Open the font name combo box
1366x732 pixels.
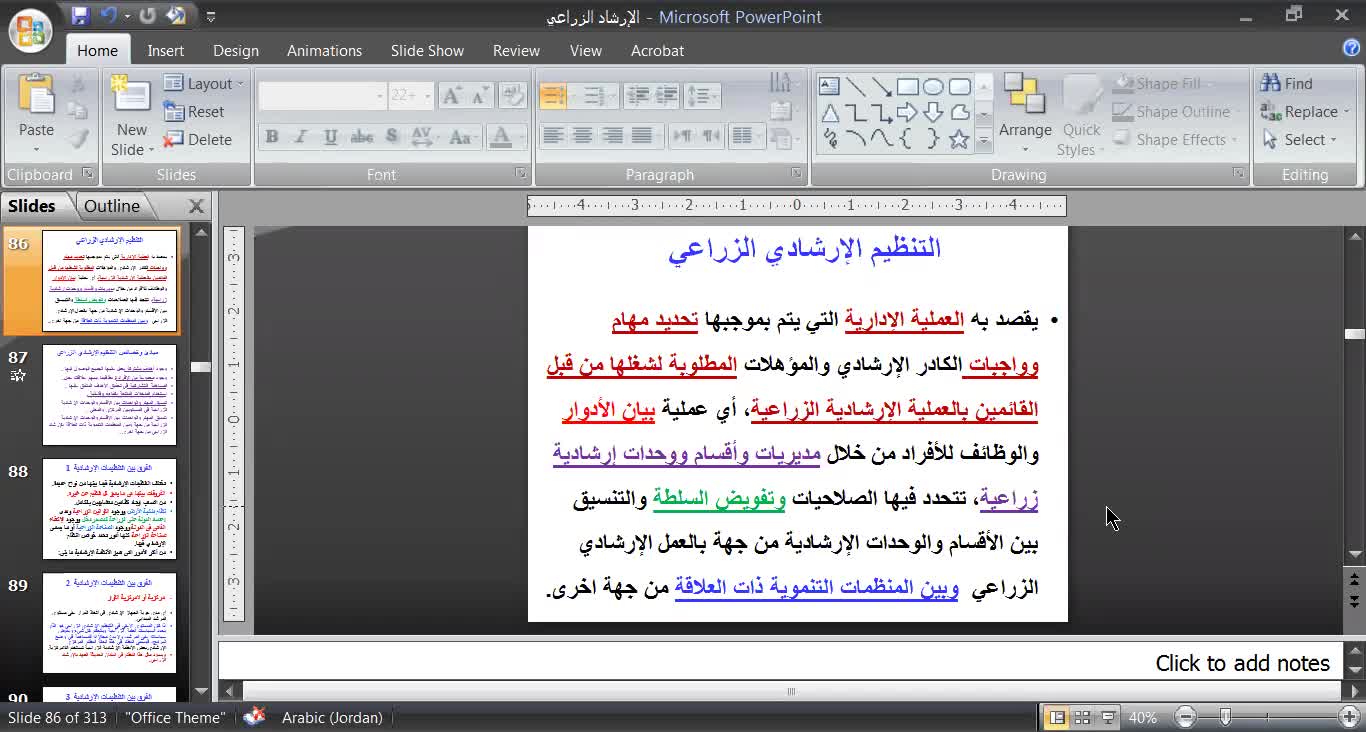[x=322, y=96]
